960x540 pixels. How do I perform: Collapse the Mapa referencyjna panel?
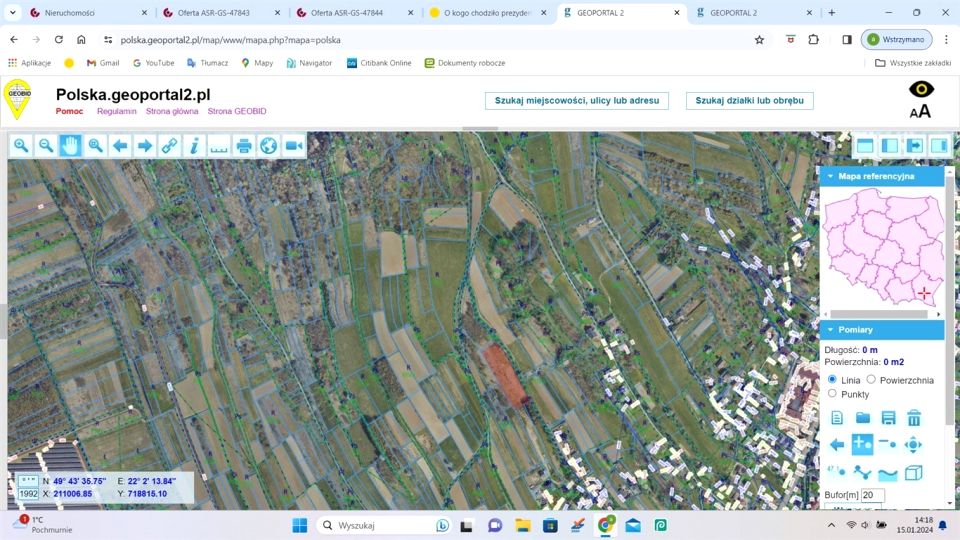[830, 176]
